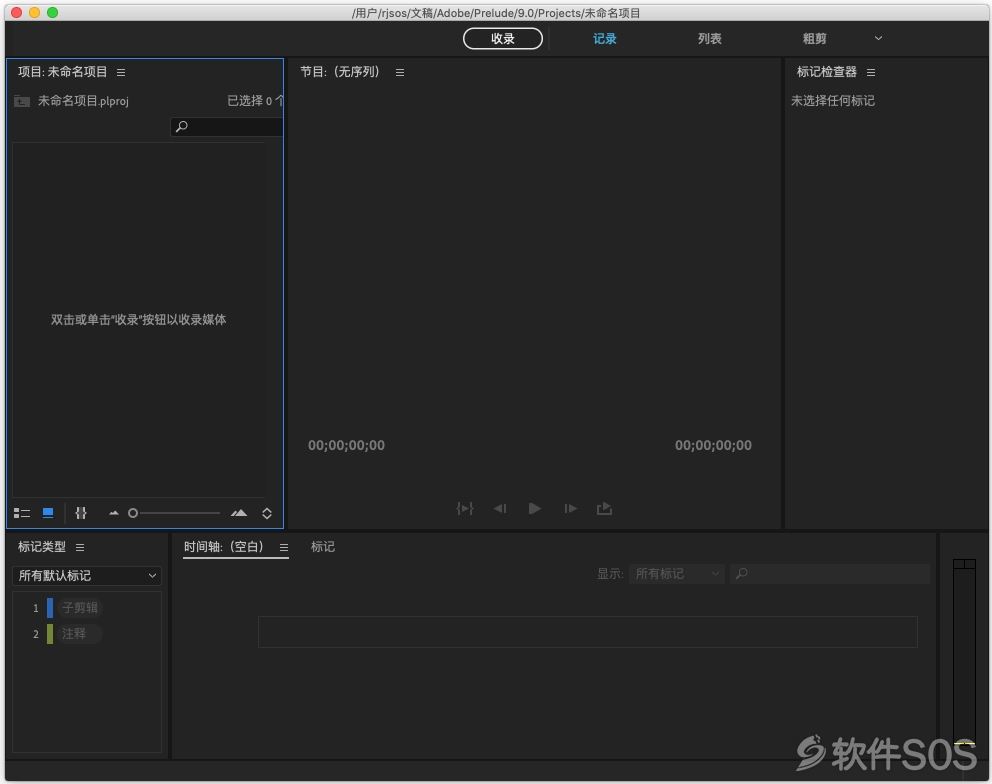Minimize window with yellow button
The width and height of the screenshot is (992, 784).
click(35, 13)
